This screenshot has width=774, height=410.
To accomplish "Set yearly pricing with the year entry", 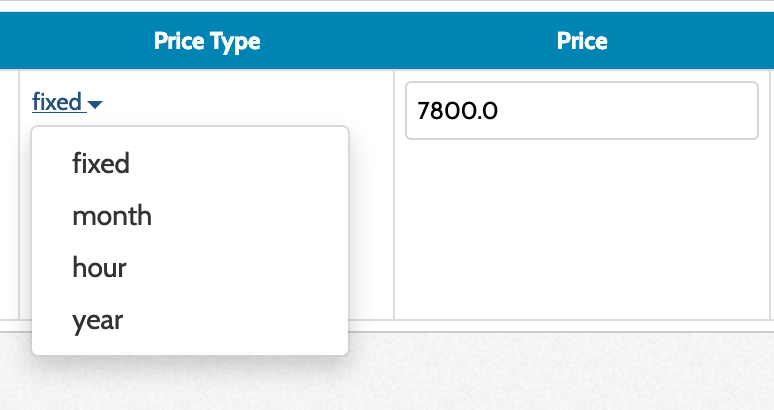I will coord(97,320).
